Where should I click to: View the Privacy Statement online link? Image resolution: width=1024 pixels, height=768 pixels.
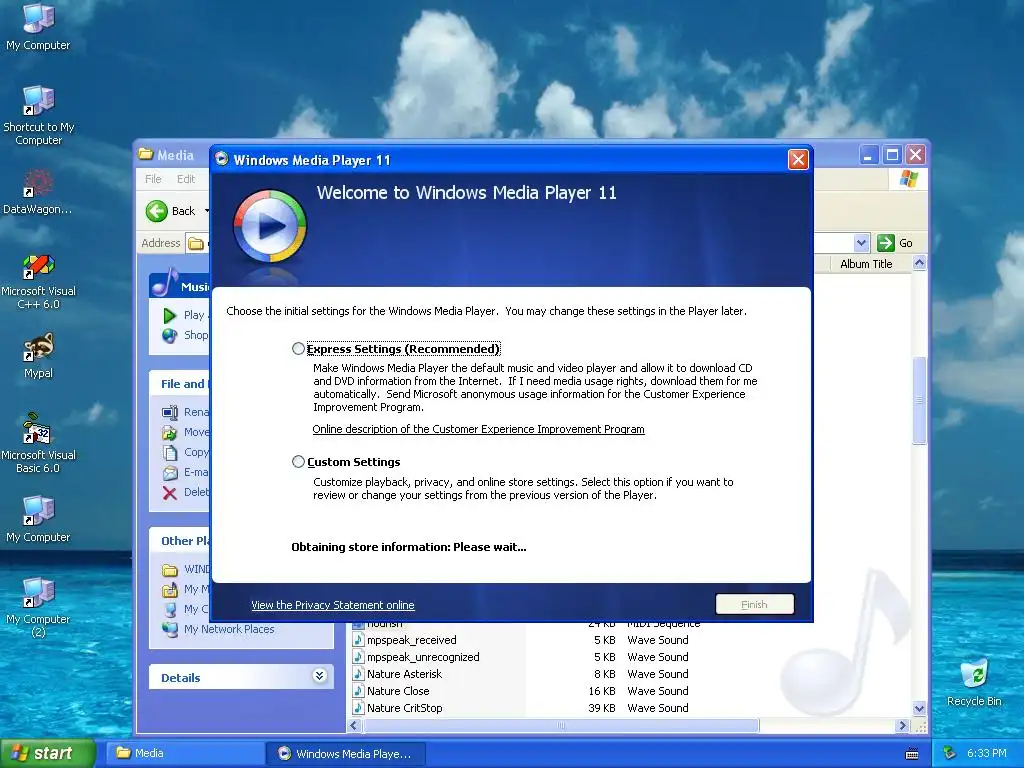point(332,605)
